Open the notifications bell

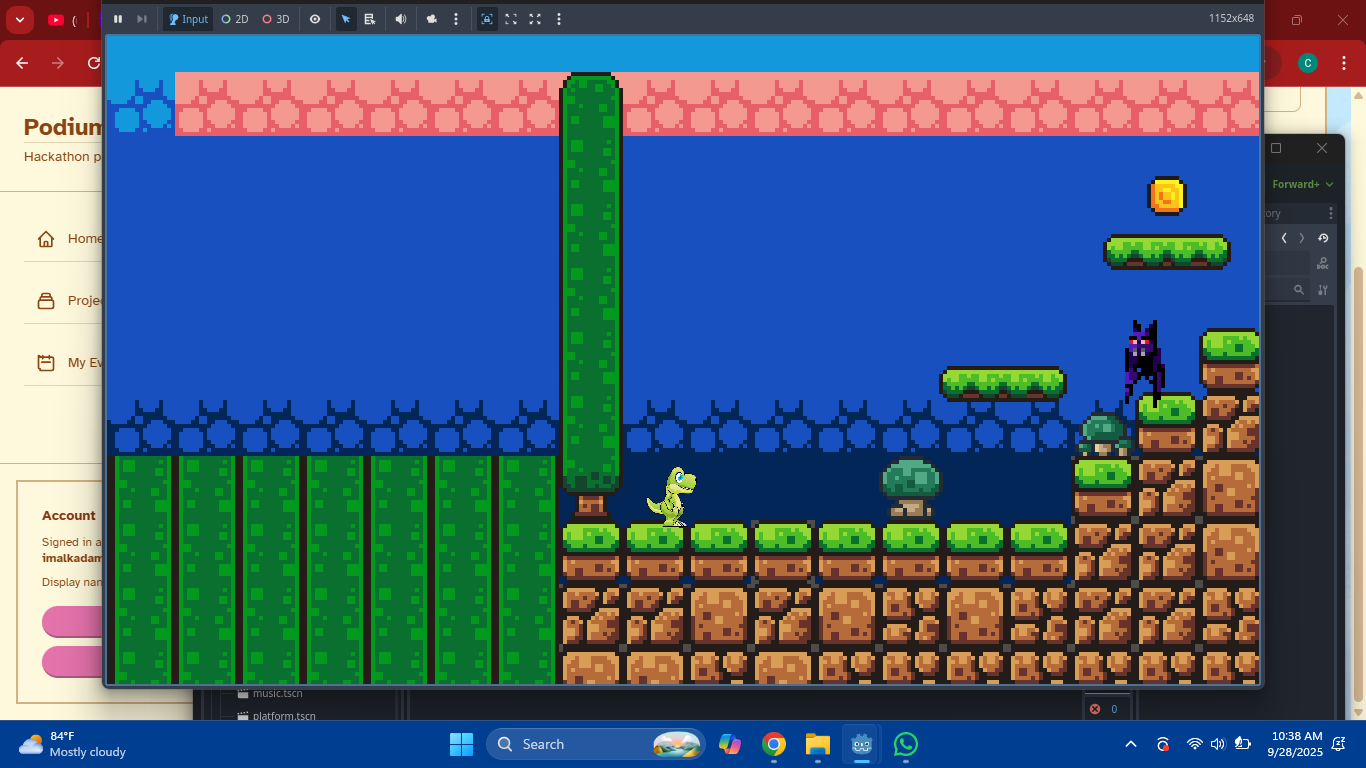tap(1339, 744)
